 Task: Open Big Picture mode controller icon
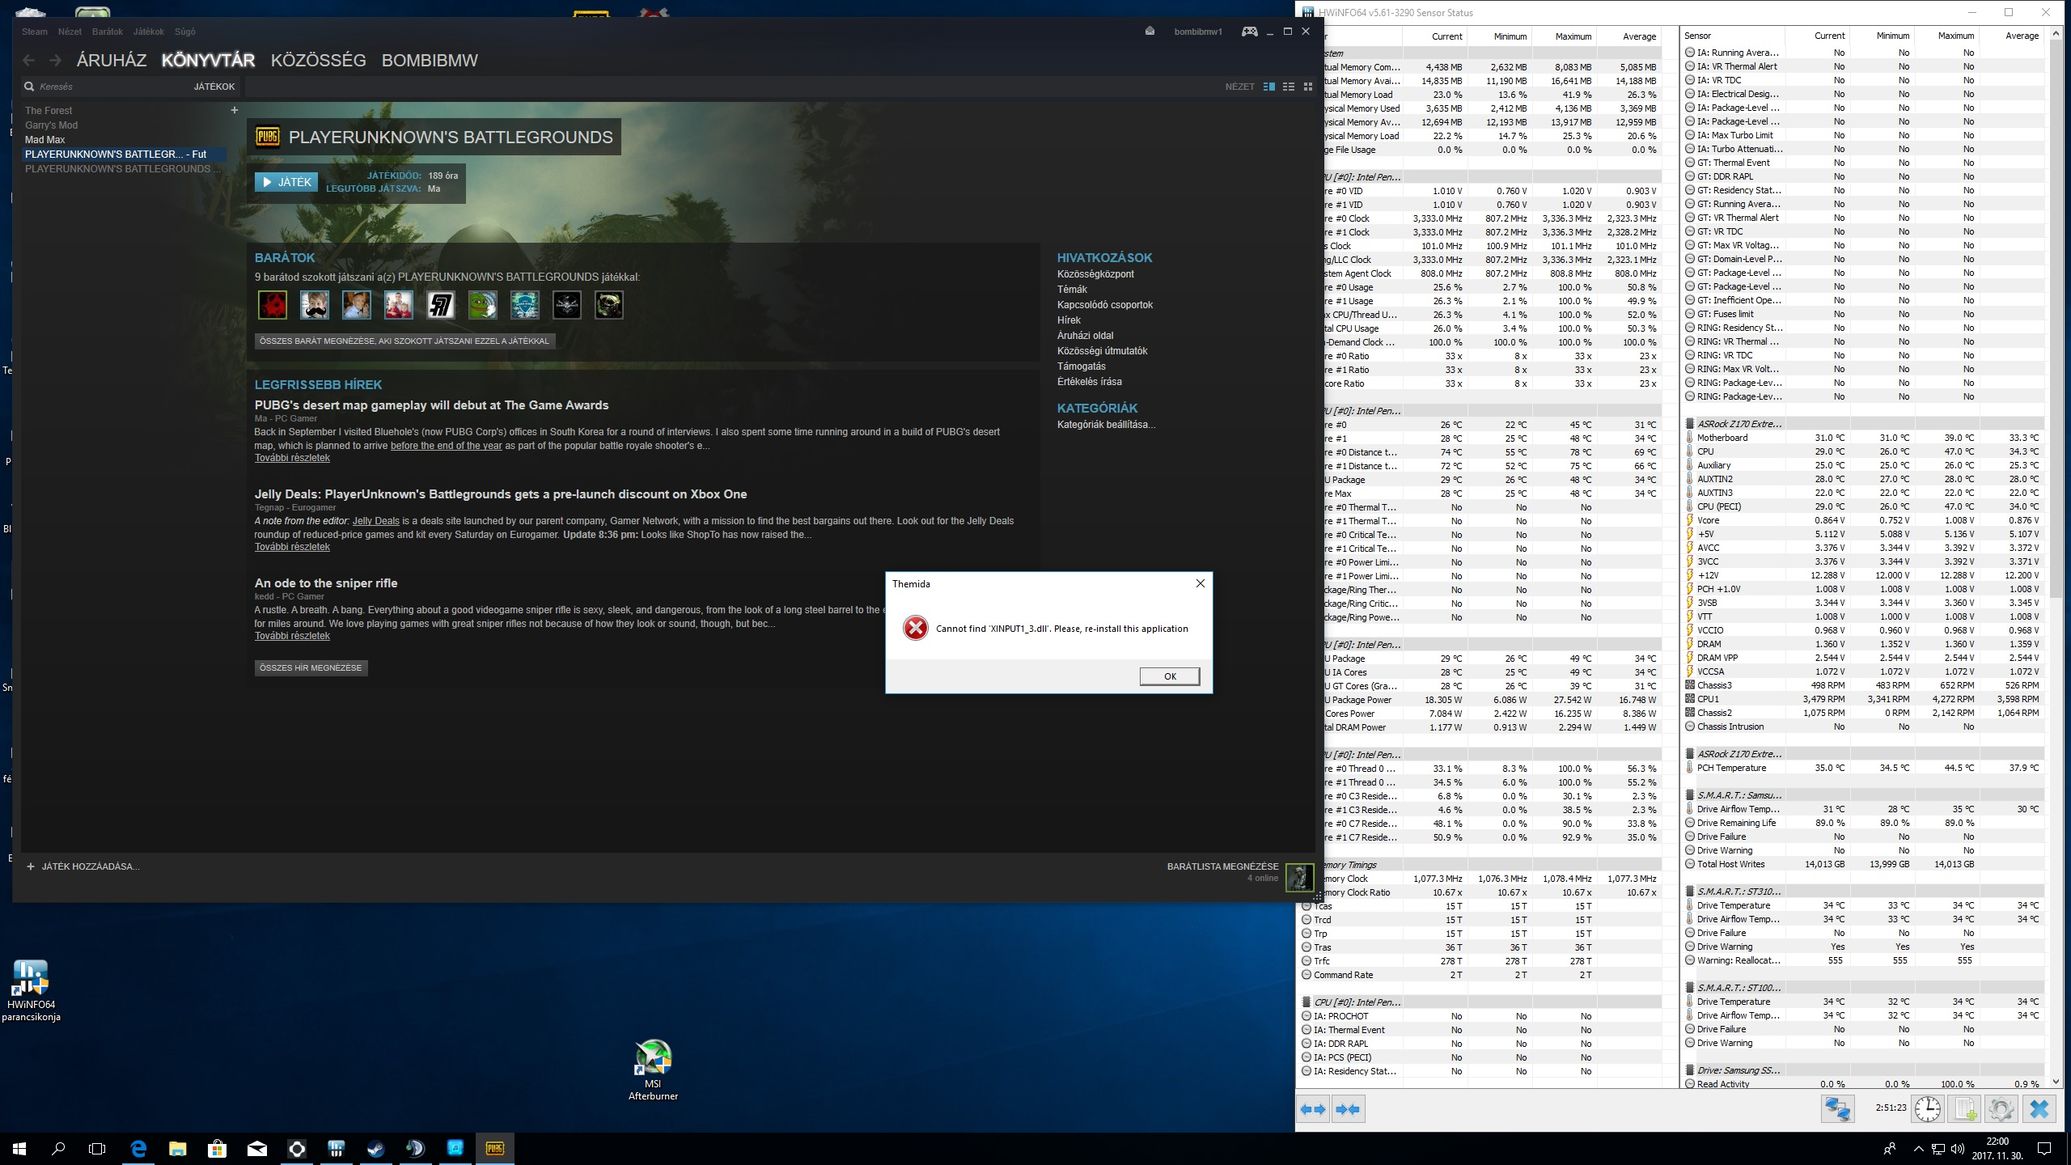coord(1249,31)
